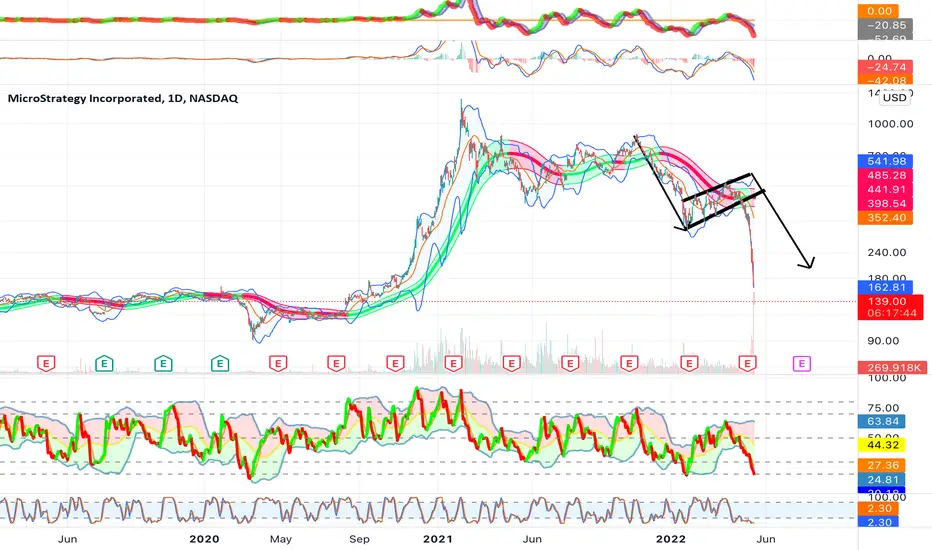The image size is (932, 550).
Task: Select the orange -42.08 indicator label
Action: coord(886,80)
